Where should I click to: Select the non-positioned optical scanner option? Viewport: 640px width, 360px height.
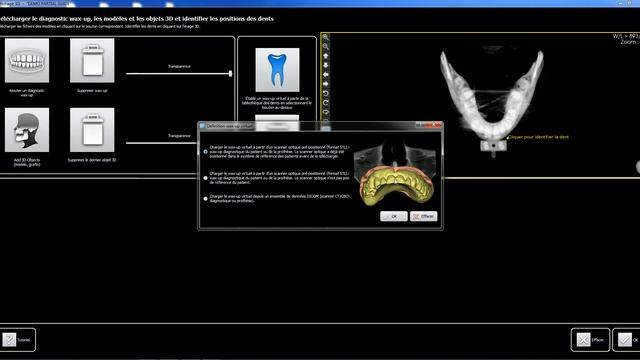205,178
